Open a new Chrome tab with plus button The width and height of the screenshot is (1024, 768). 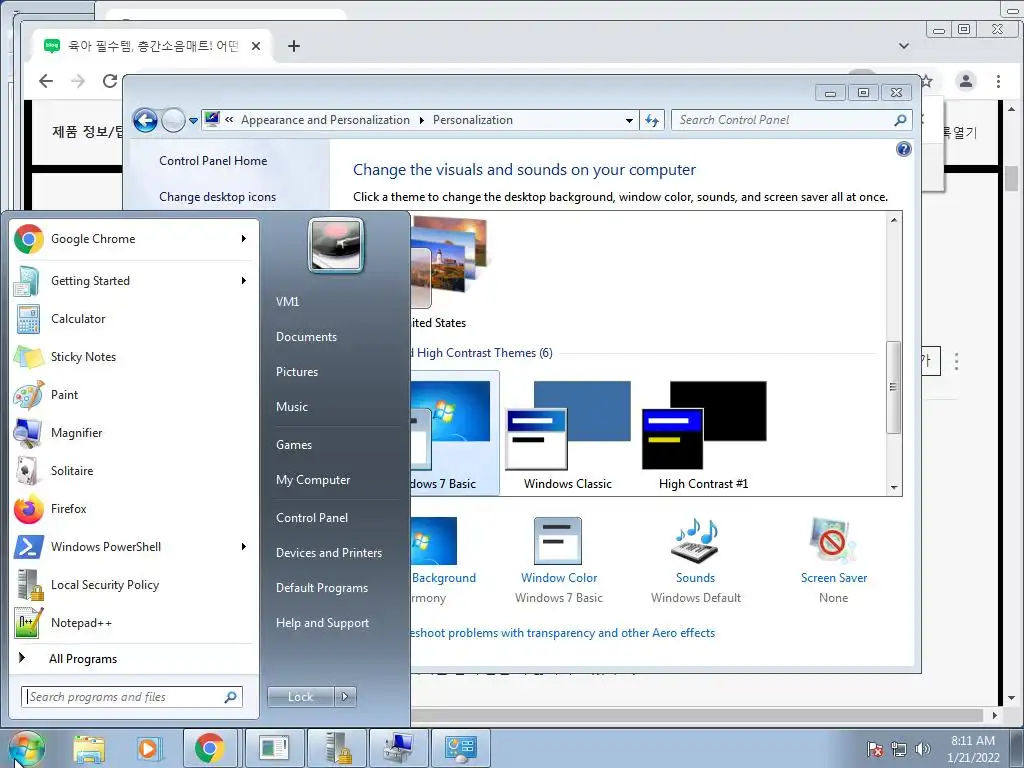point(294,46)
